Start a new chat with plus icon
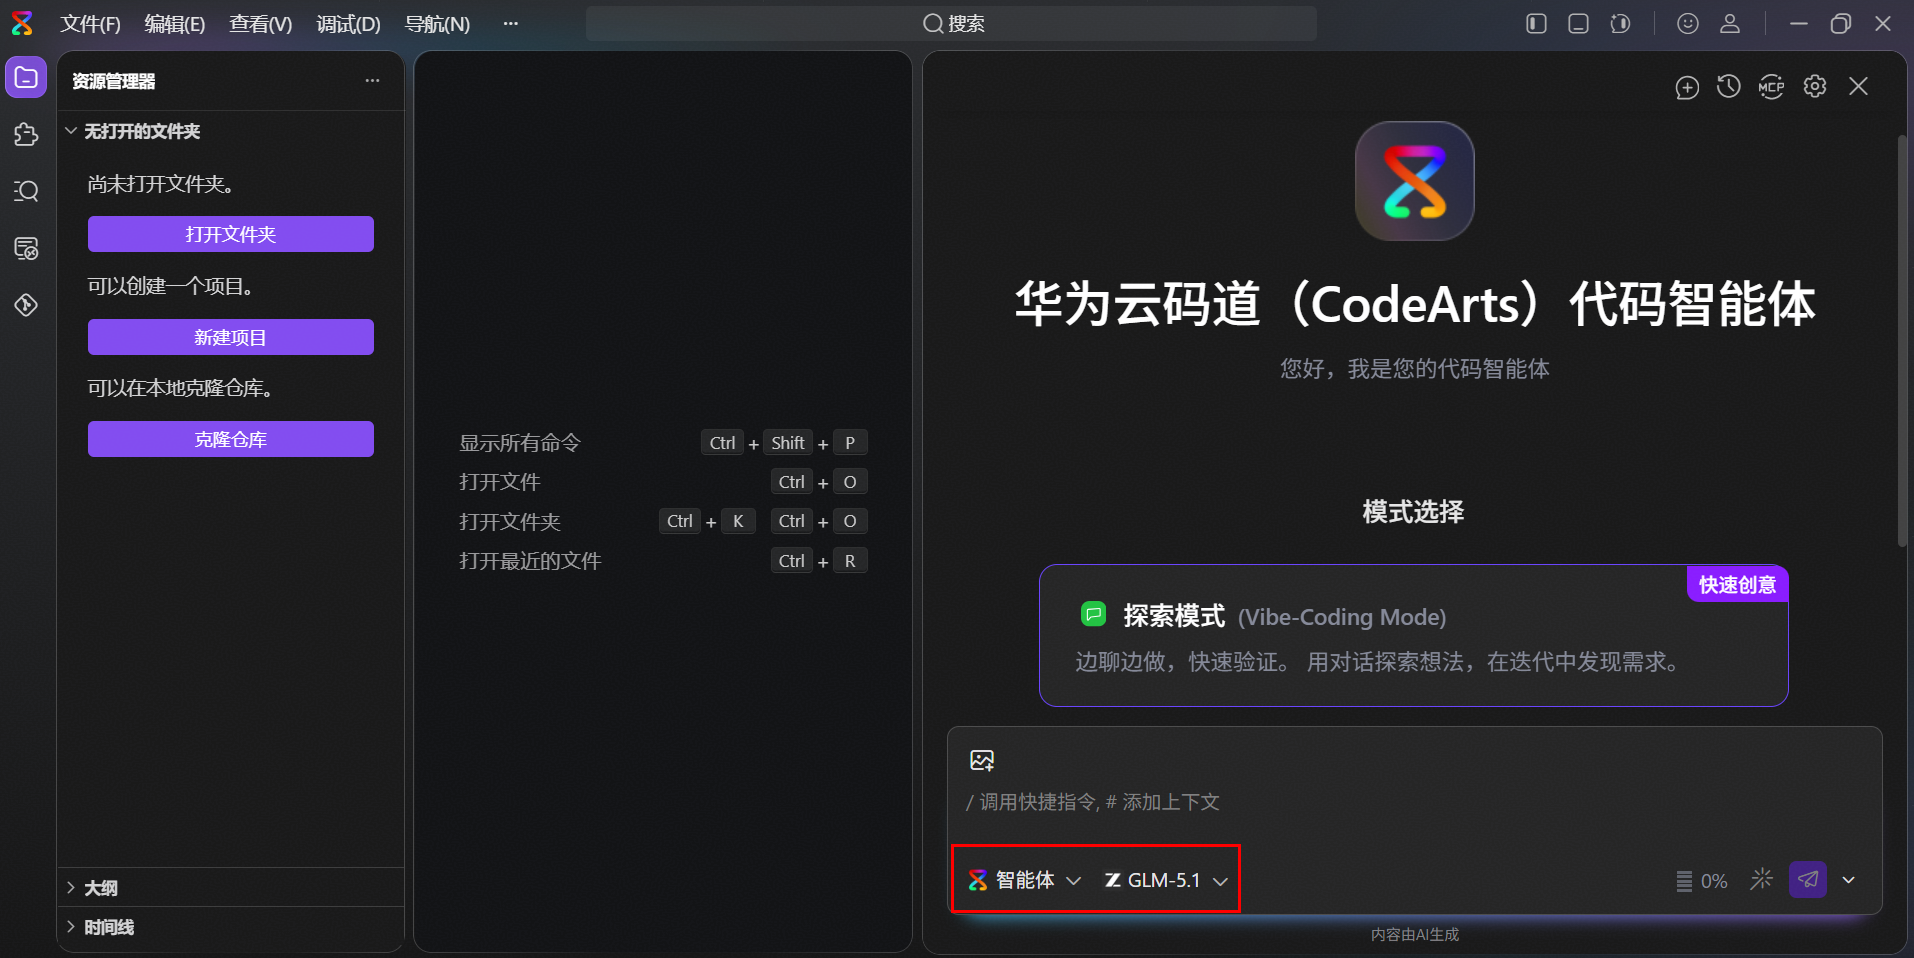Screen dimensions: 1914x958 click(x=1687, y=87)
